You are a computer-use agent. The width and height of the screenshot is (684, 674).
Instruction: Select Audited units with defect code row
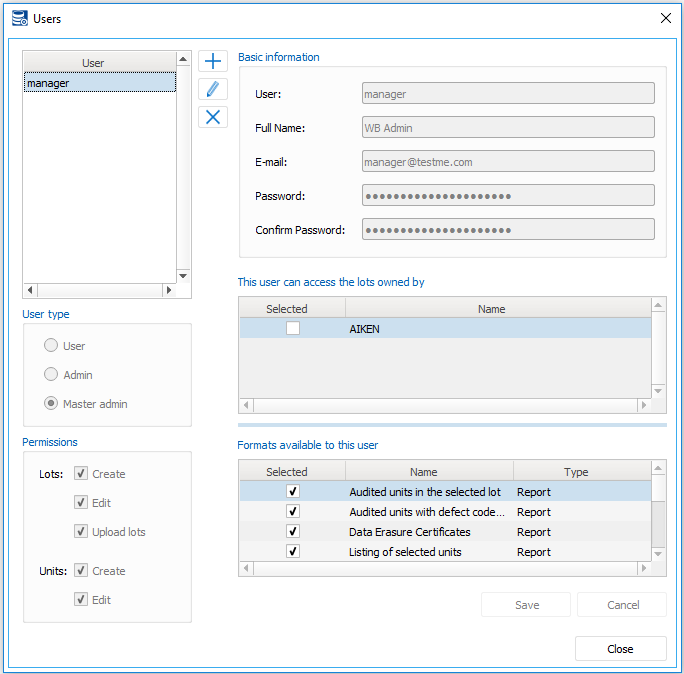[x=445, y=511]
